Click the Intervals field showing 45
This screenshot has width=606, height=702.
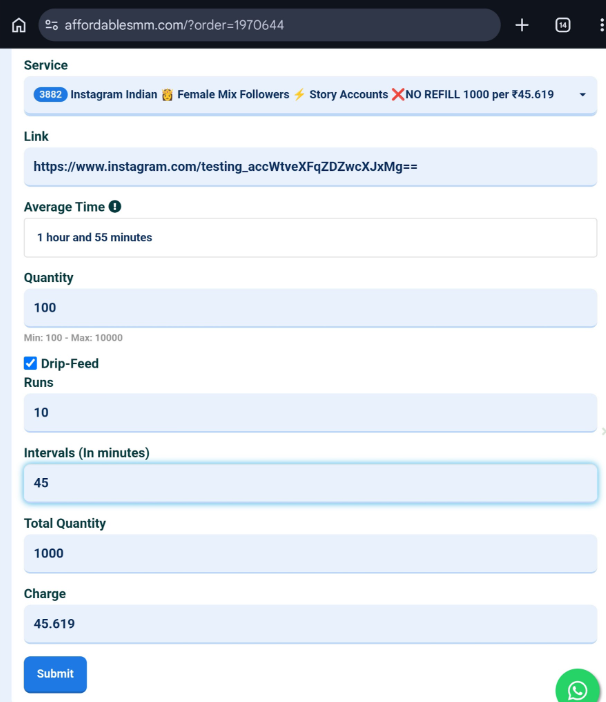click(310, 483)
